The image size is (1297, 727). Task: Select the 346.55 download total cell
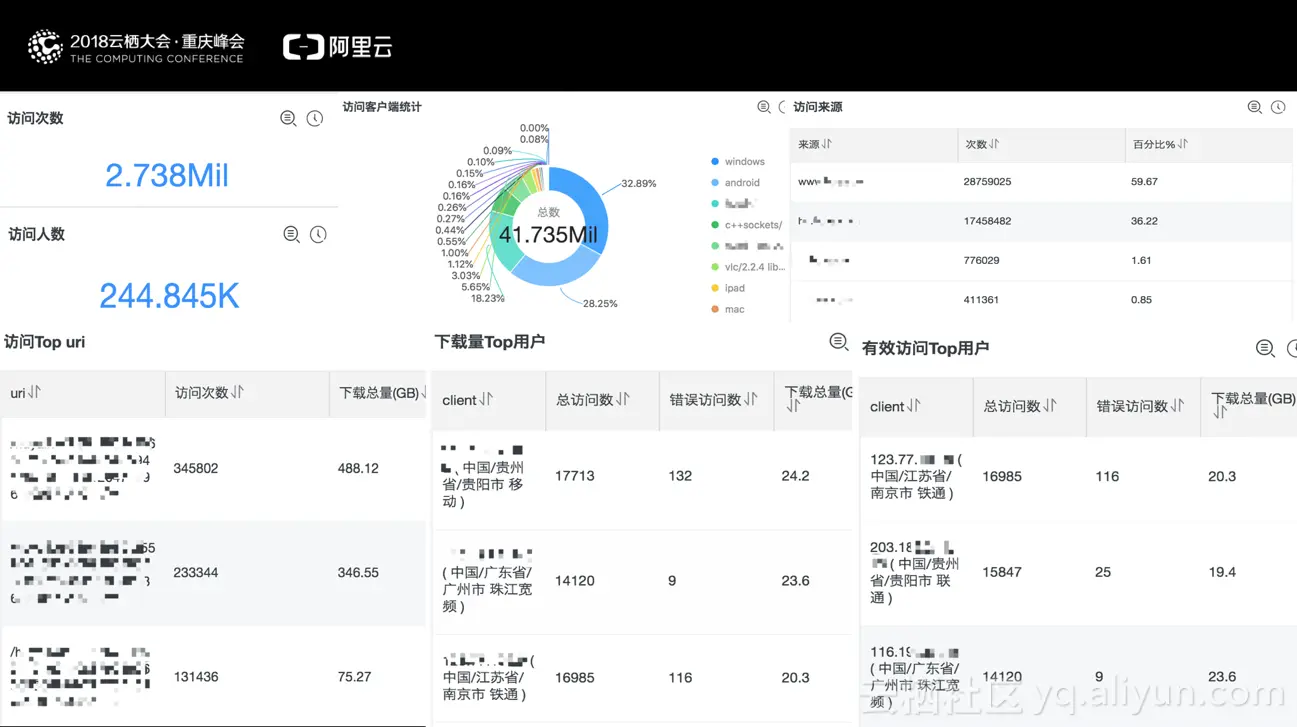click(x=358, y=573)
